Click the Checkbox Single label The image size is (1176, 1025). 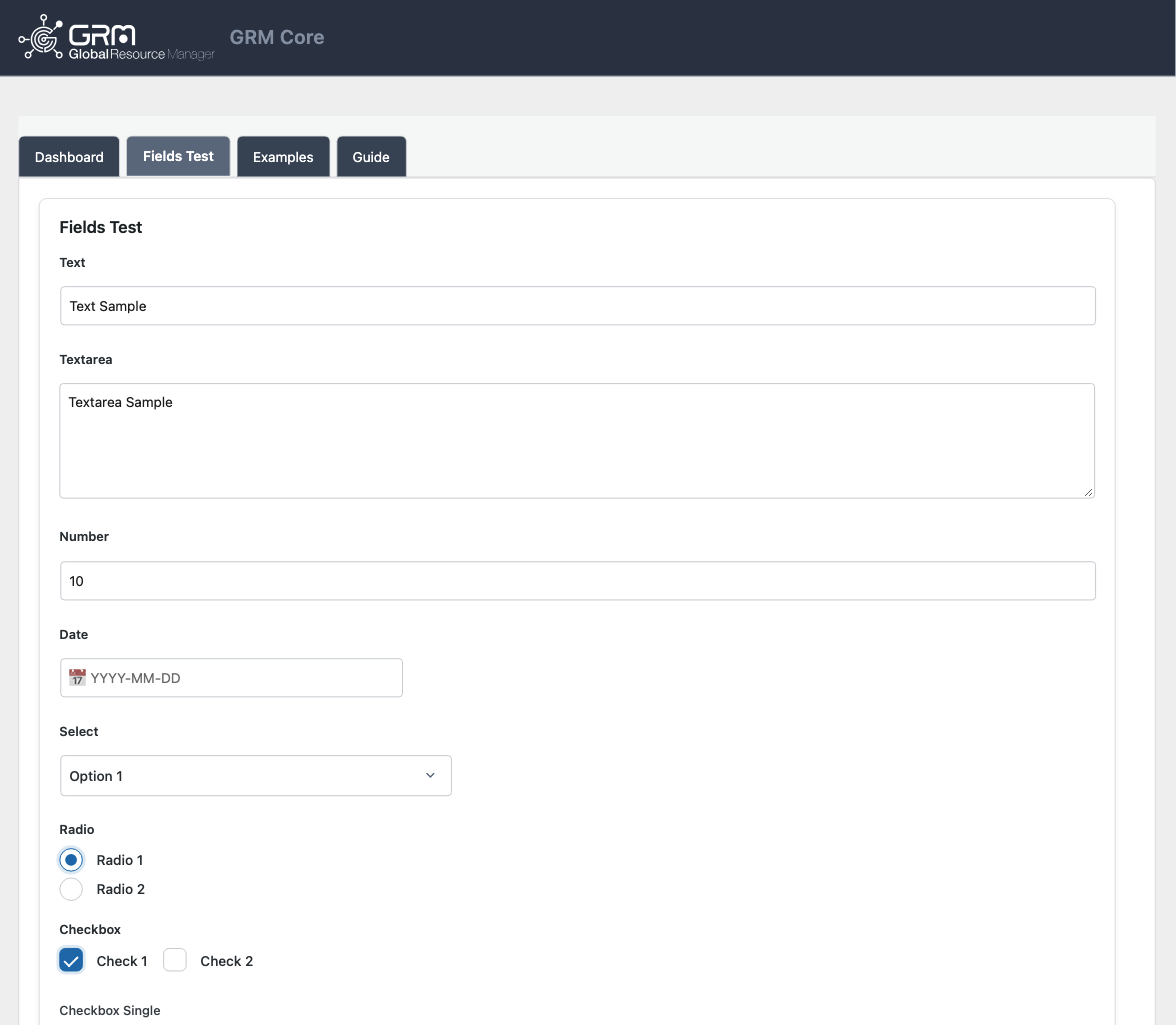[x=110, y=1011]
